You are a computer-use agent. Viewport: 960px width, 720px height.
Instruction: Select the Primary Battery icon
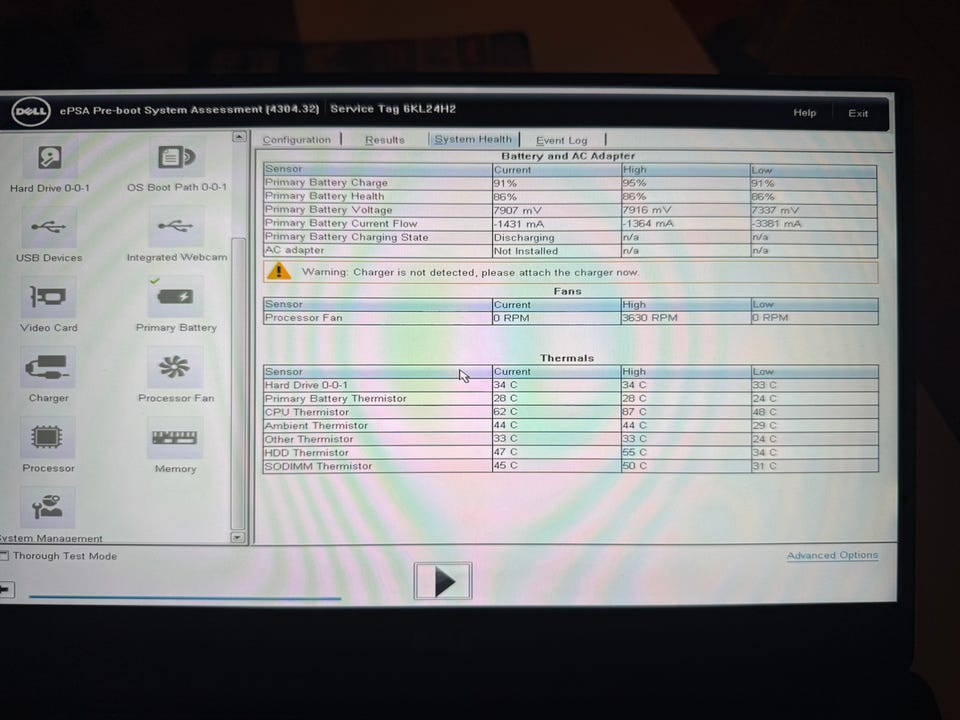click(x=176, y=297)
